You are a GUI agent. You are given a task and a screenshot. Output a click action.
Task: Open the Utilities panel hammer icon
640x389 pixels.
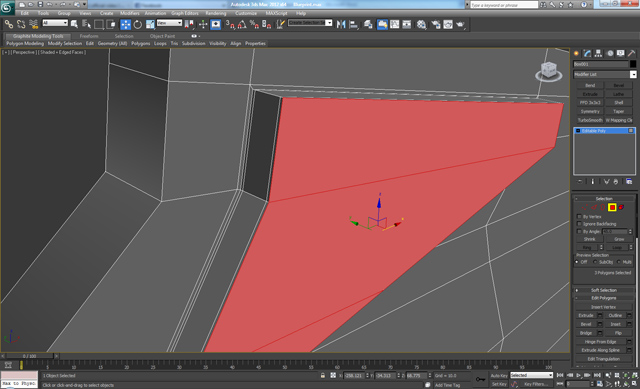pyautogui.click(x=631, y=53)
